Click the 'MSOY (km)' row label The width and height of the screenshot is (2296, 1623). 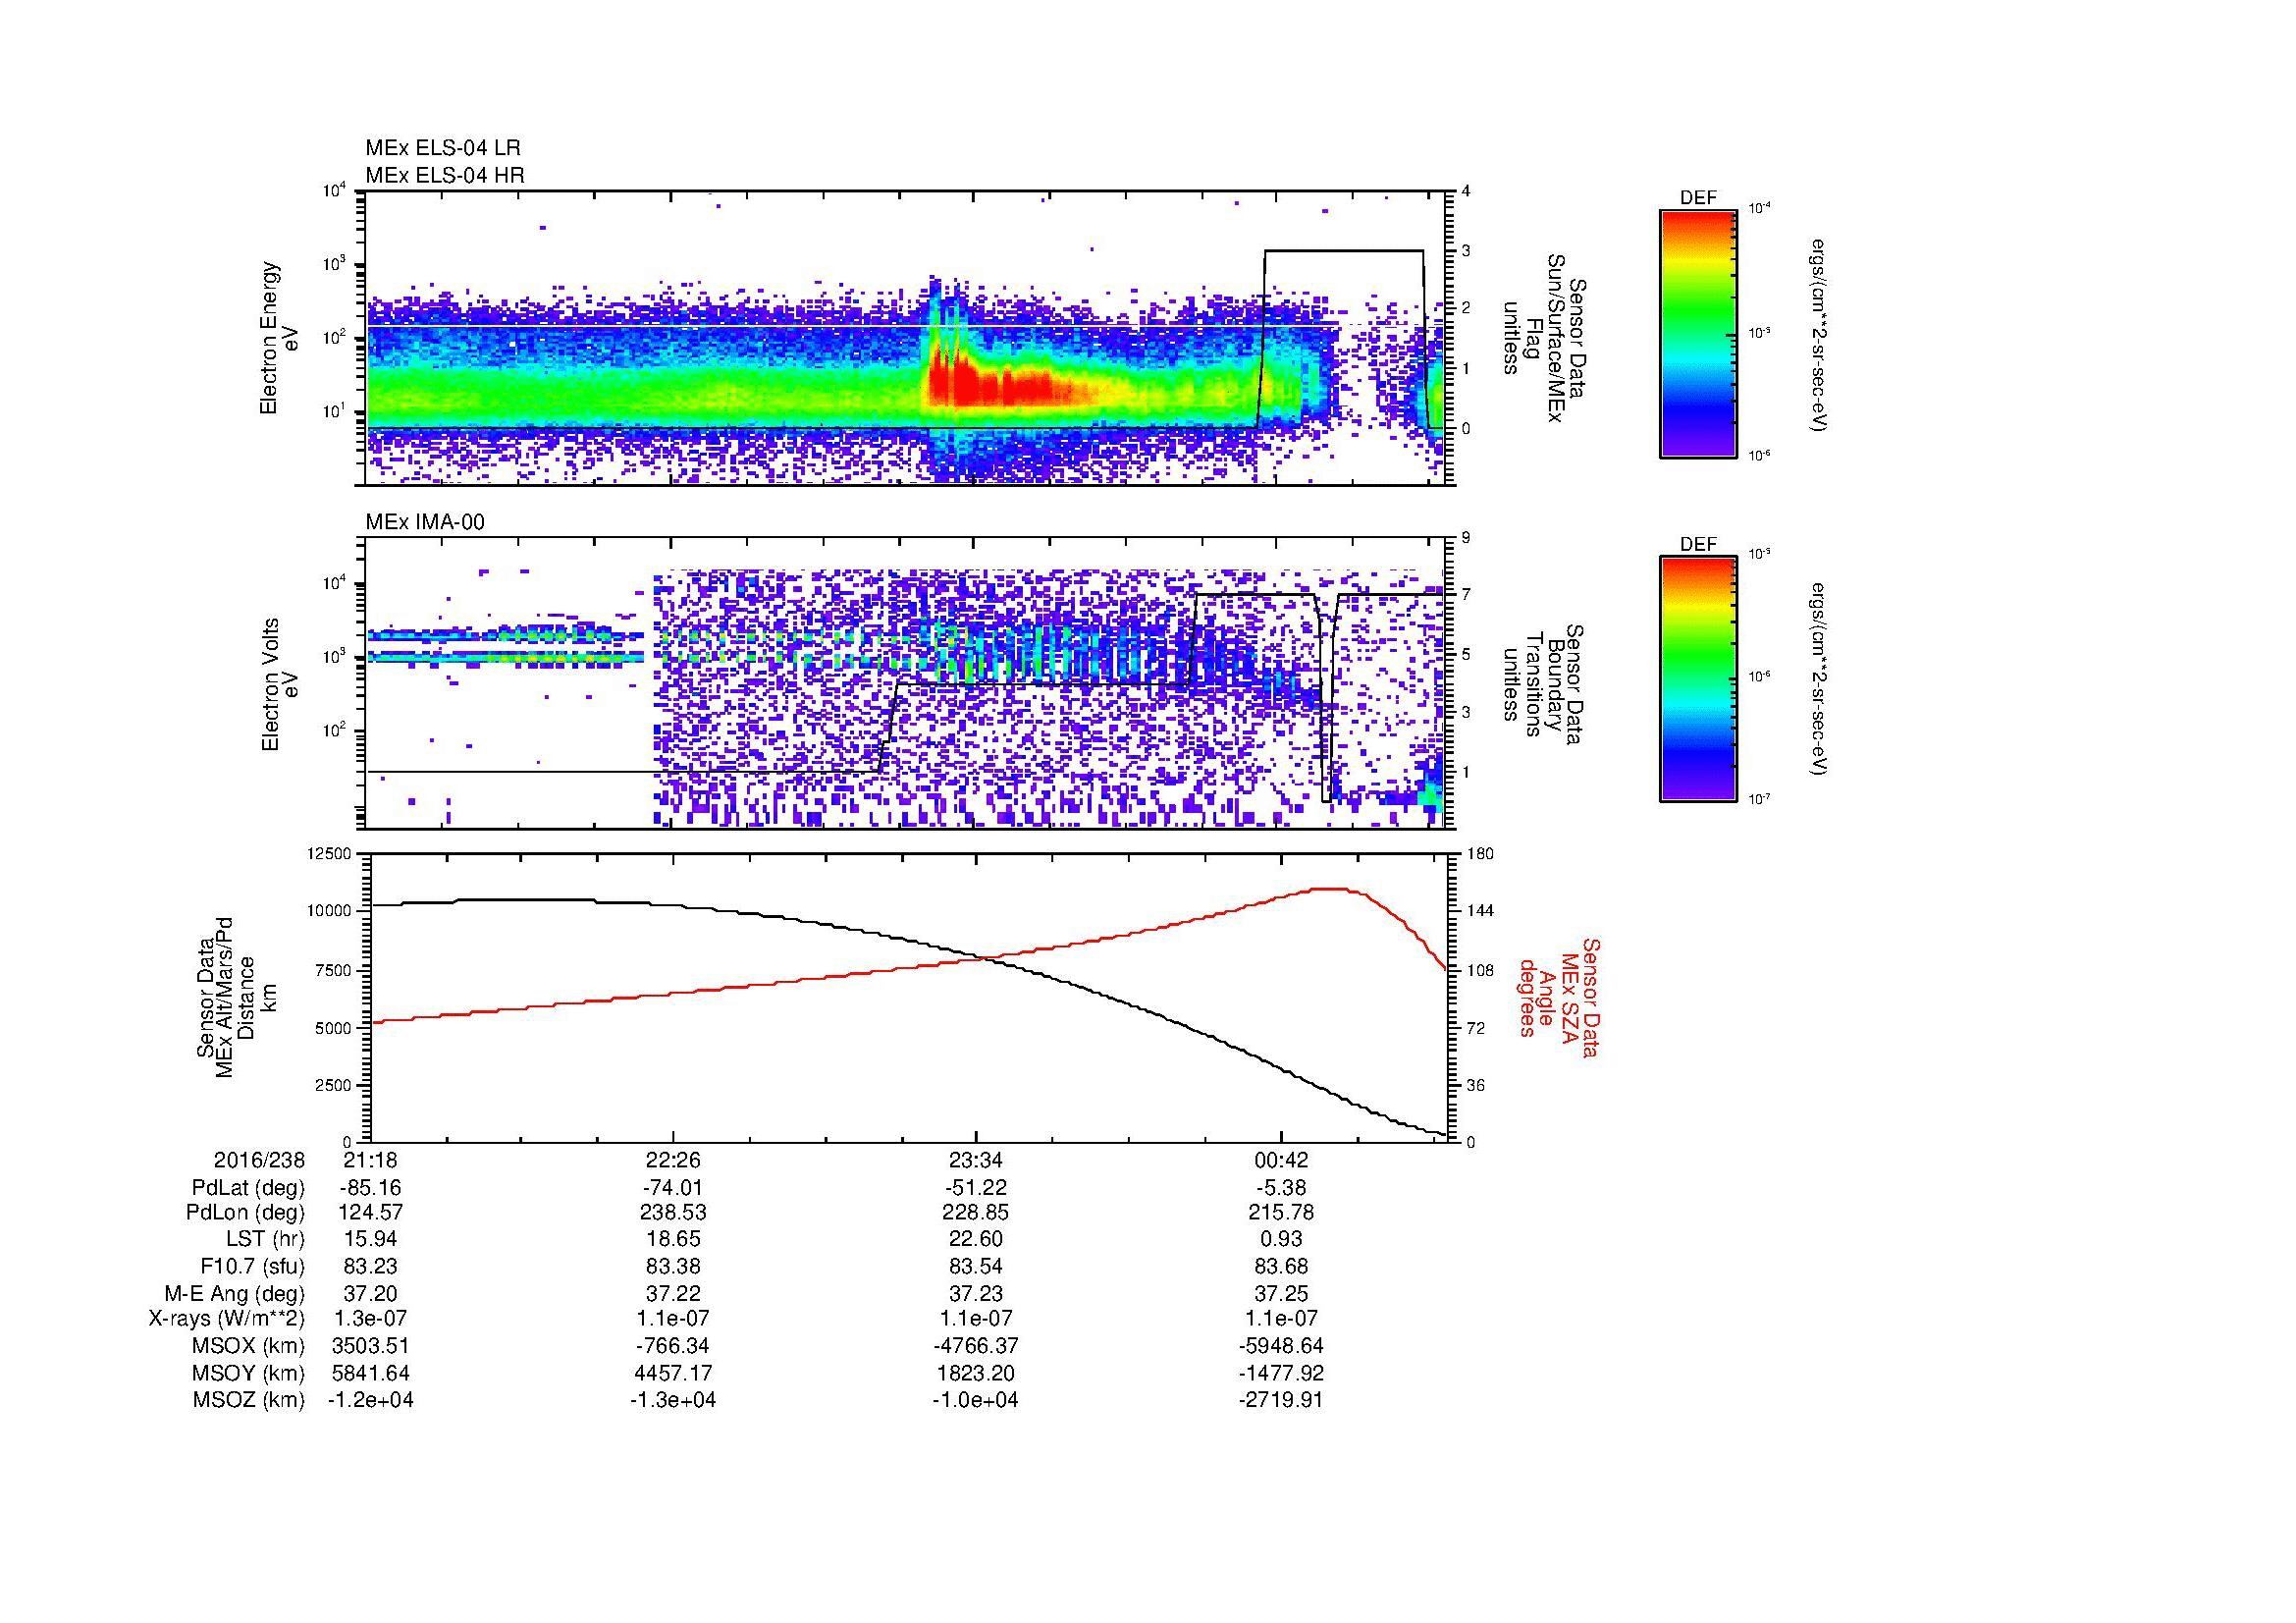tap(249, 1373)
